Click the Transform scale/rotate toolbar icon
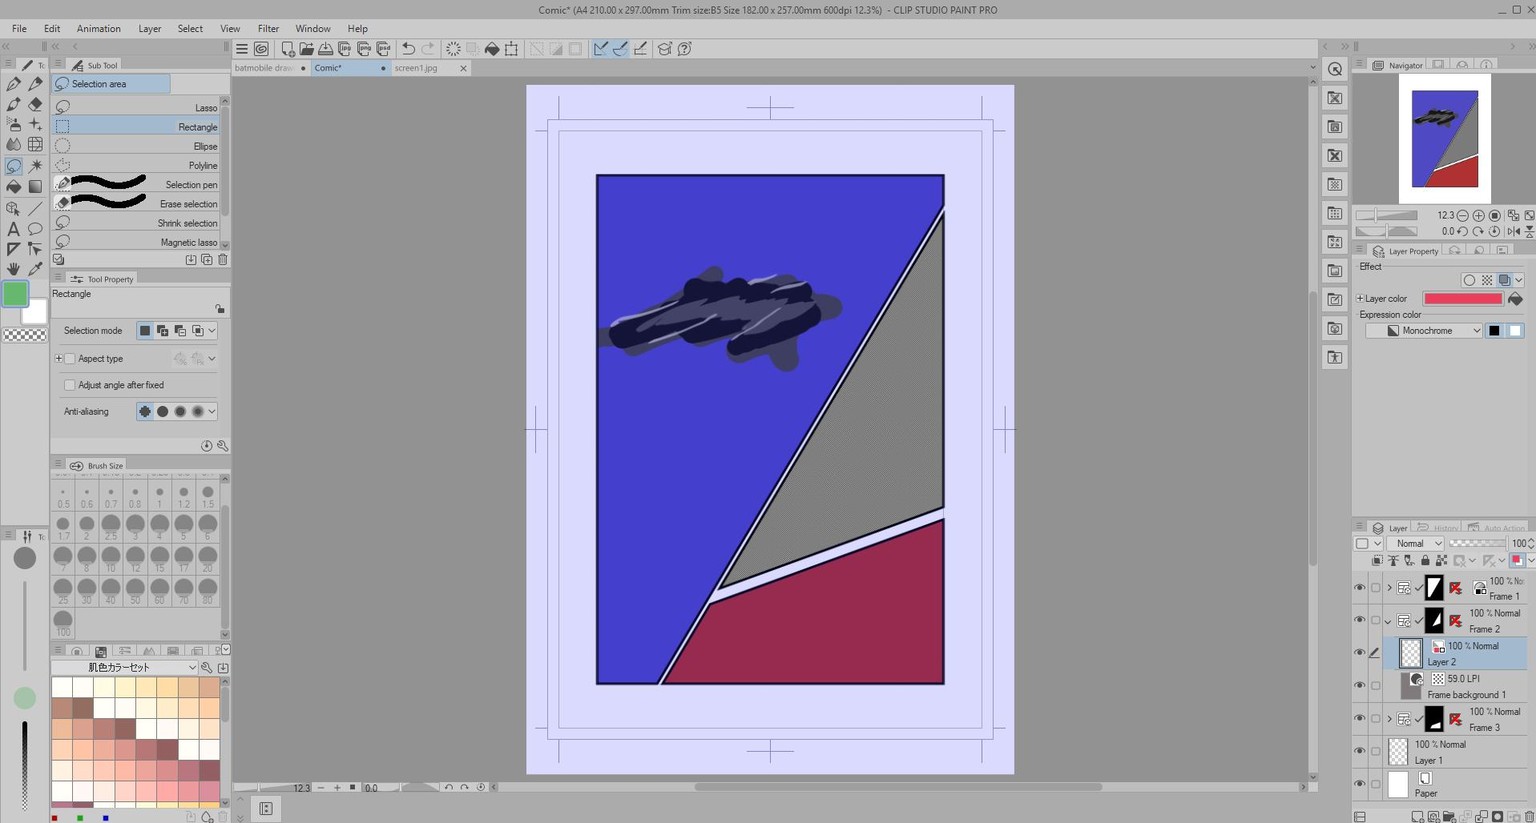The width and height of the screenshot is (1536, 823). (511, 48)
